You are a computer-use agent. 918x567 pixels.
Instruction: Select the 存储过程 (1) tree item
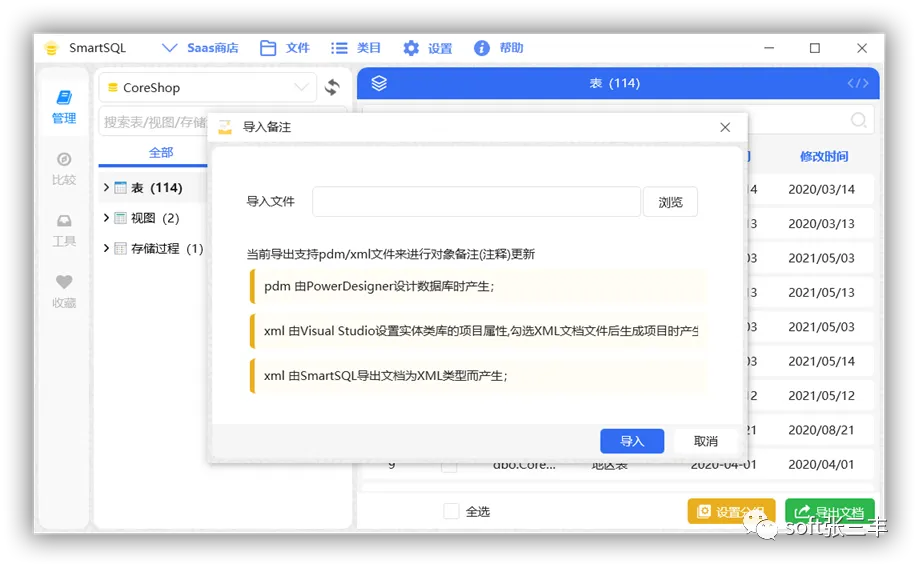click(x=167, y=248)
